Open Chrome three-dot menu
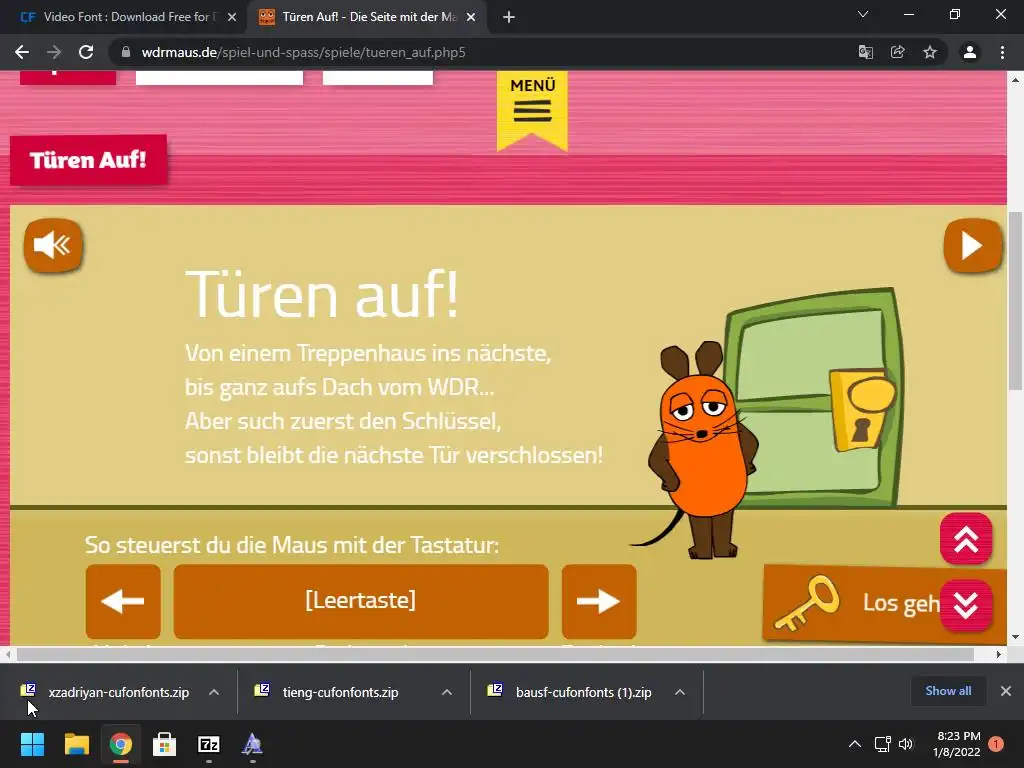The height and width of the screenshot is (768, 1024). click(1002, 52)
